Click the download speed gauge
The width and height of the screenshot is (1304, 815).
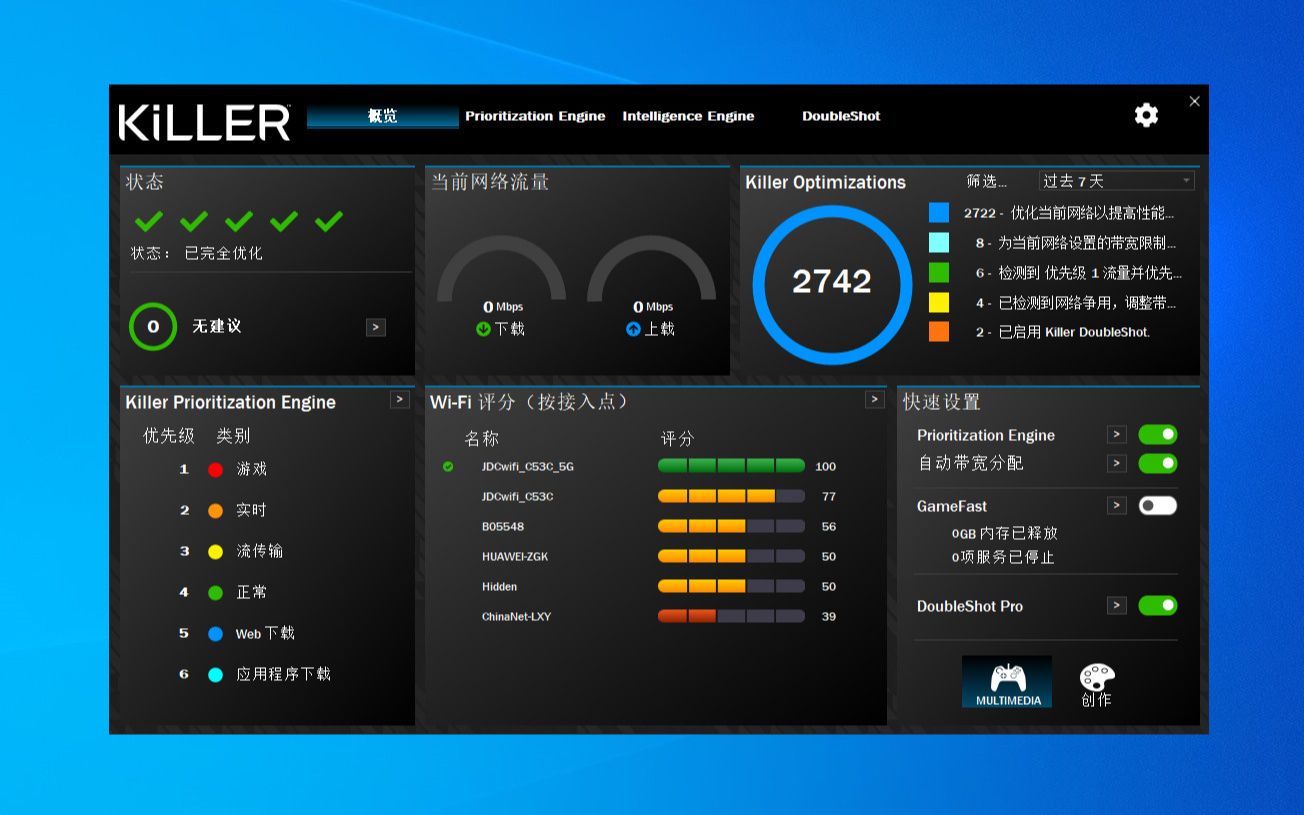tap(501, 268)
